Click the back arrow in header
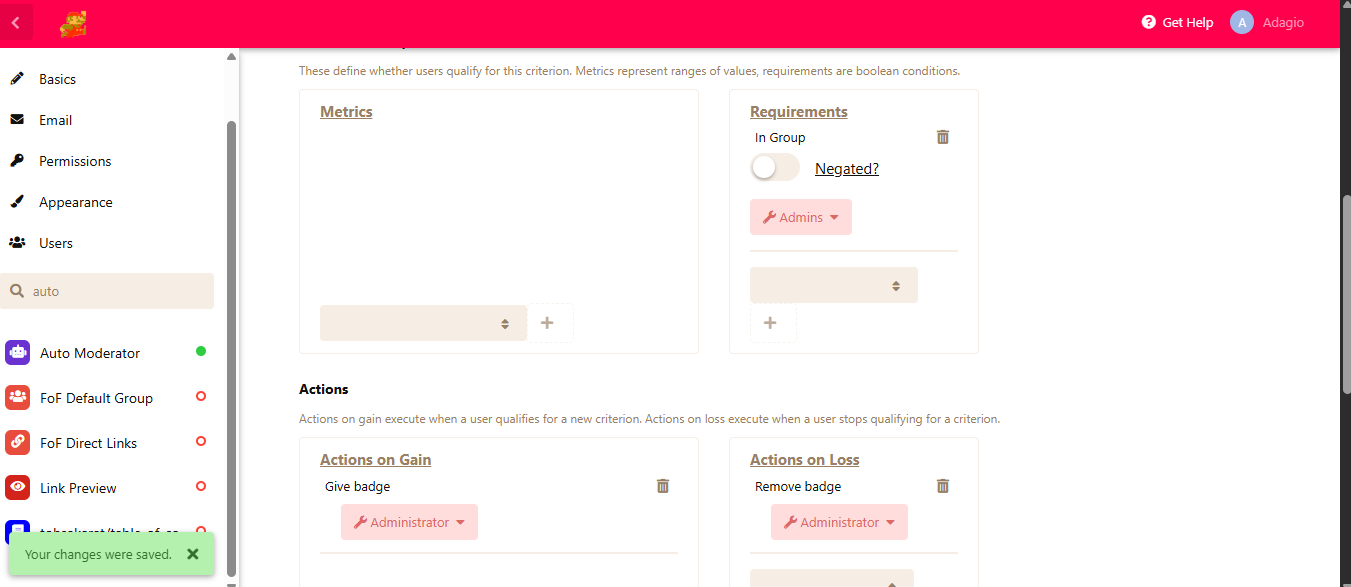 (16, 23)
